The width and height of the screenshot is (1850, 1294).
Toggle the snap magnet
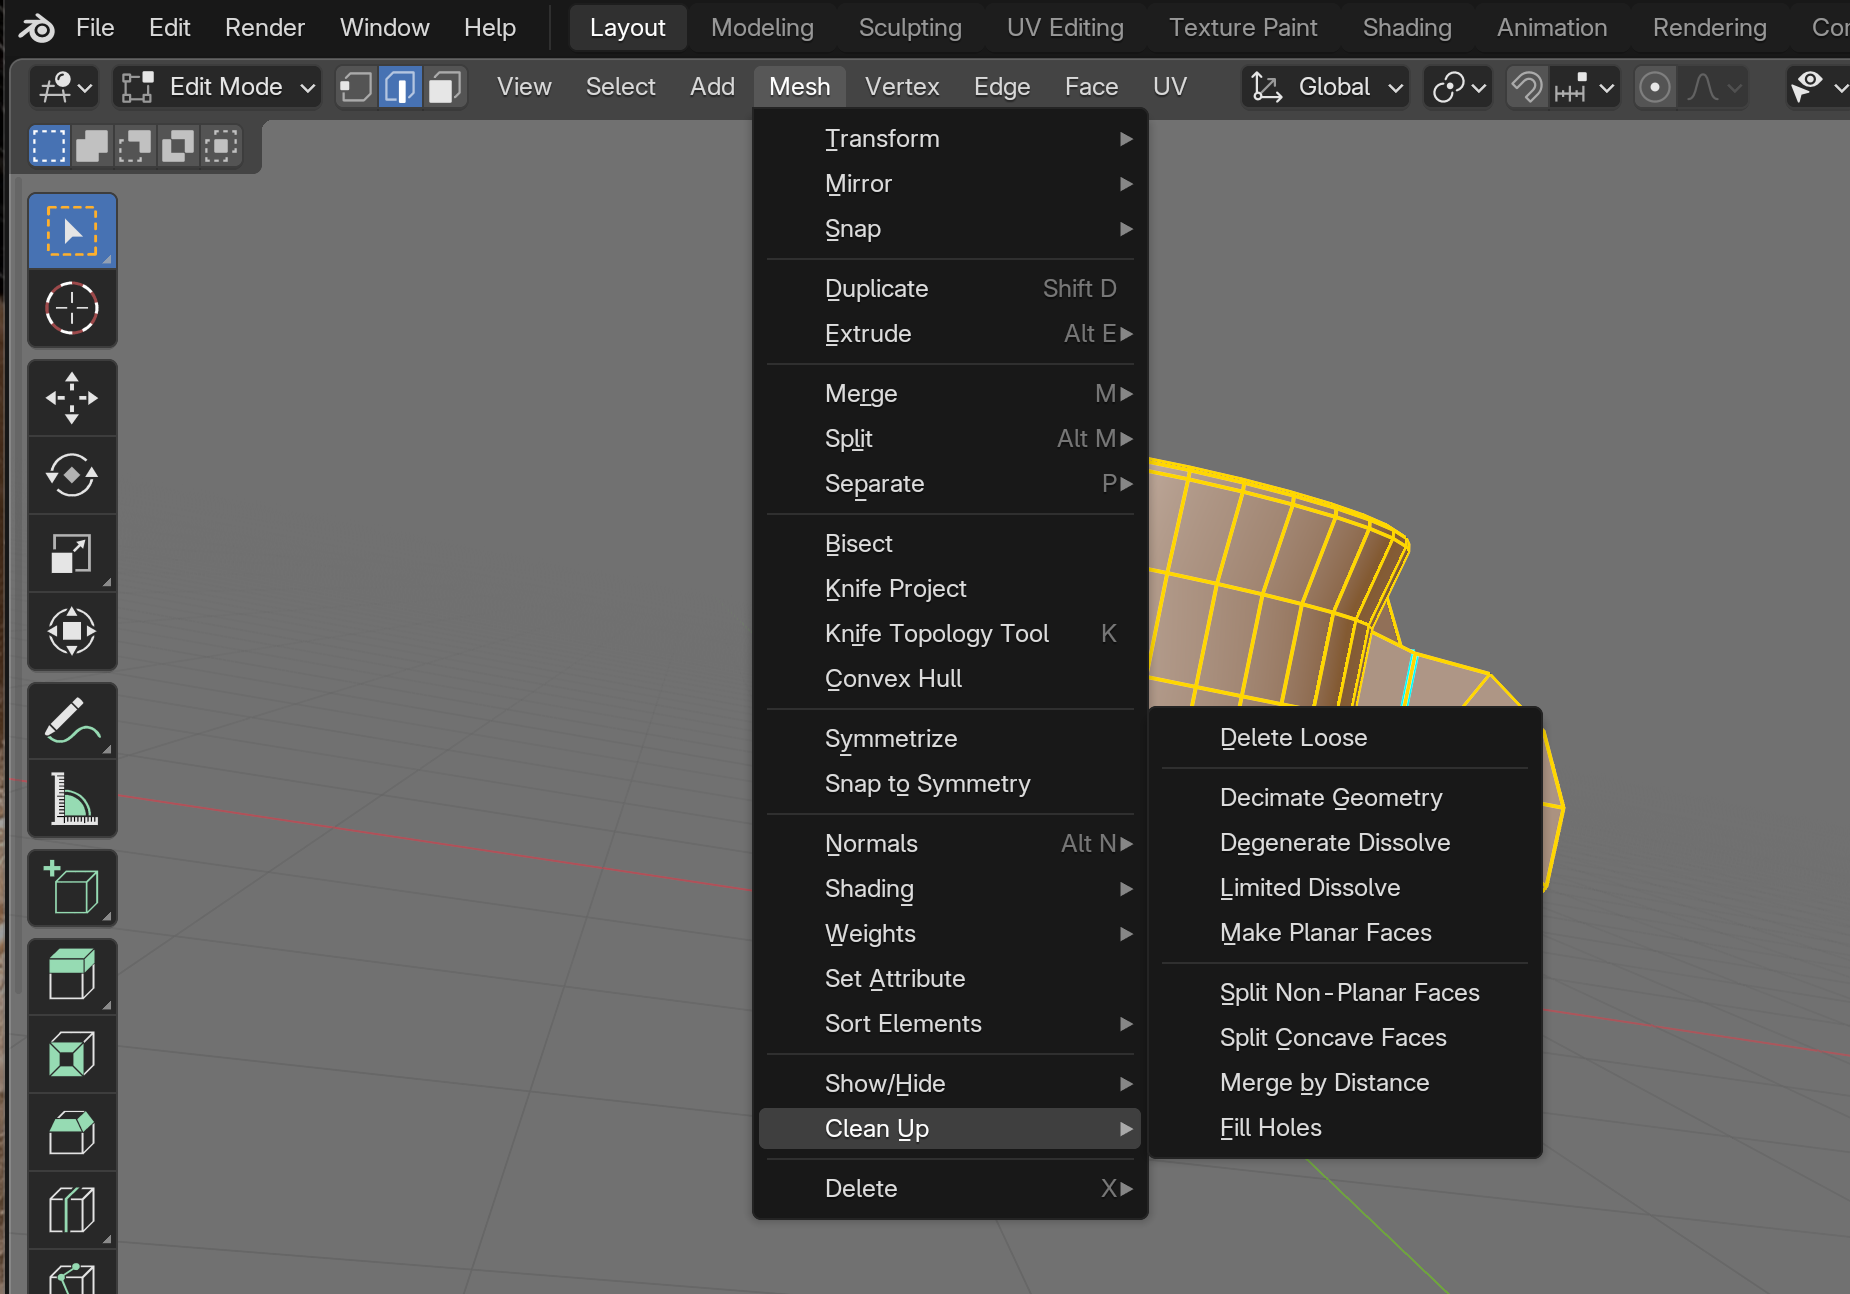[x=1527, y=87]
